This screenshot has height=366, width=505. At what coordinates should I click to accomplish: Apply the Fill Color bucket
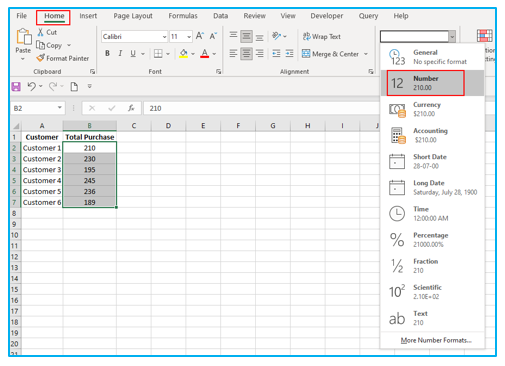pyautogui.click(x=183, y=53)
